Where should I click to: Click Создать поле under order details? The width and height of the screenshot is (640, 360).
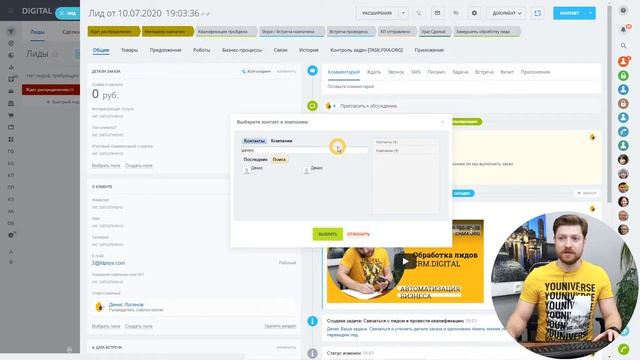(x=139, y=166)
